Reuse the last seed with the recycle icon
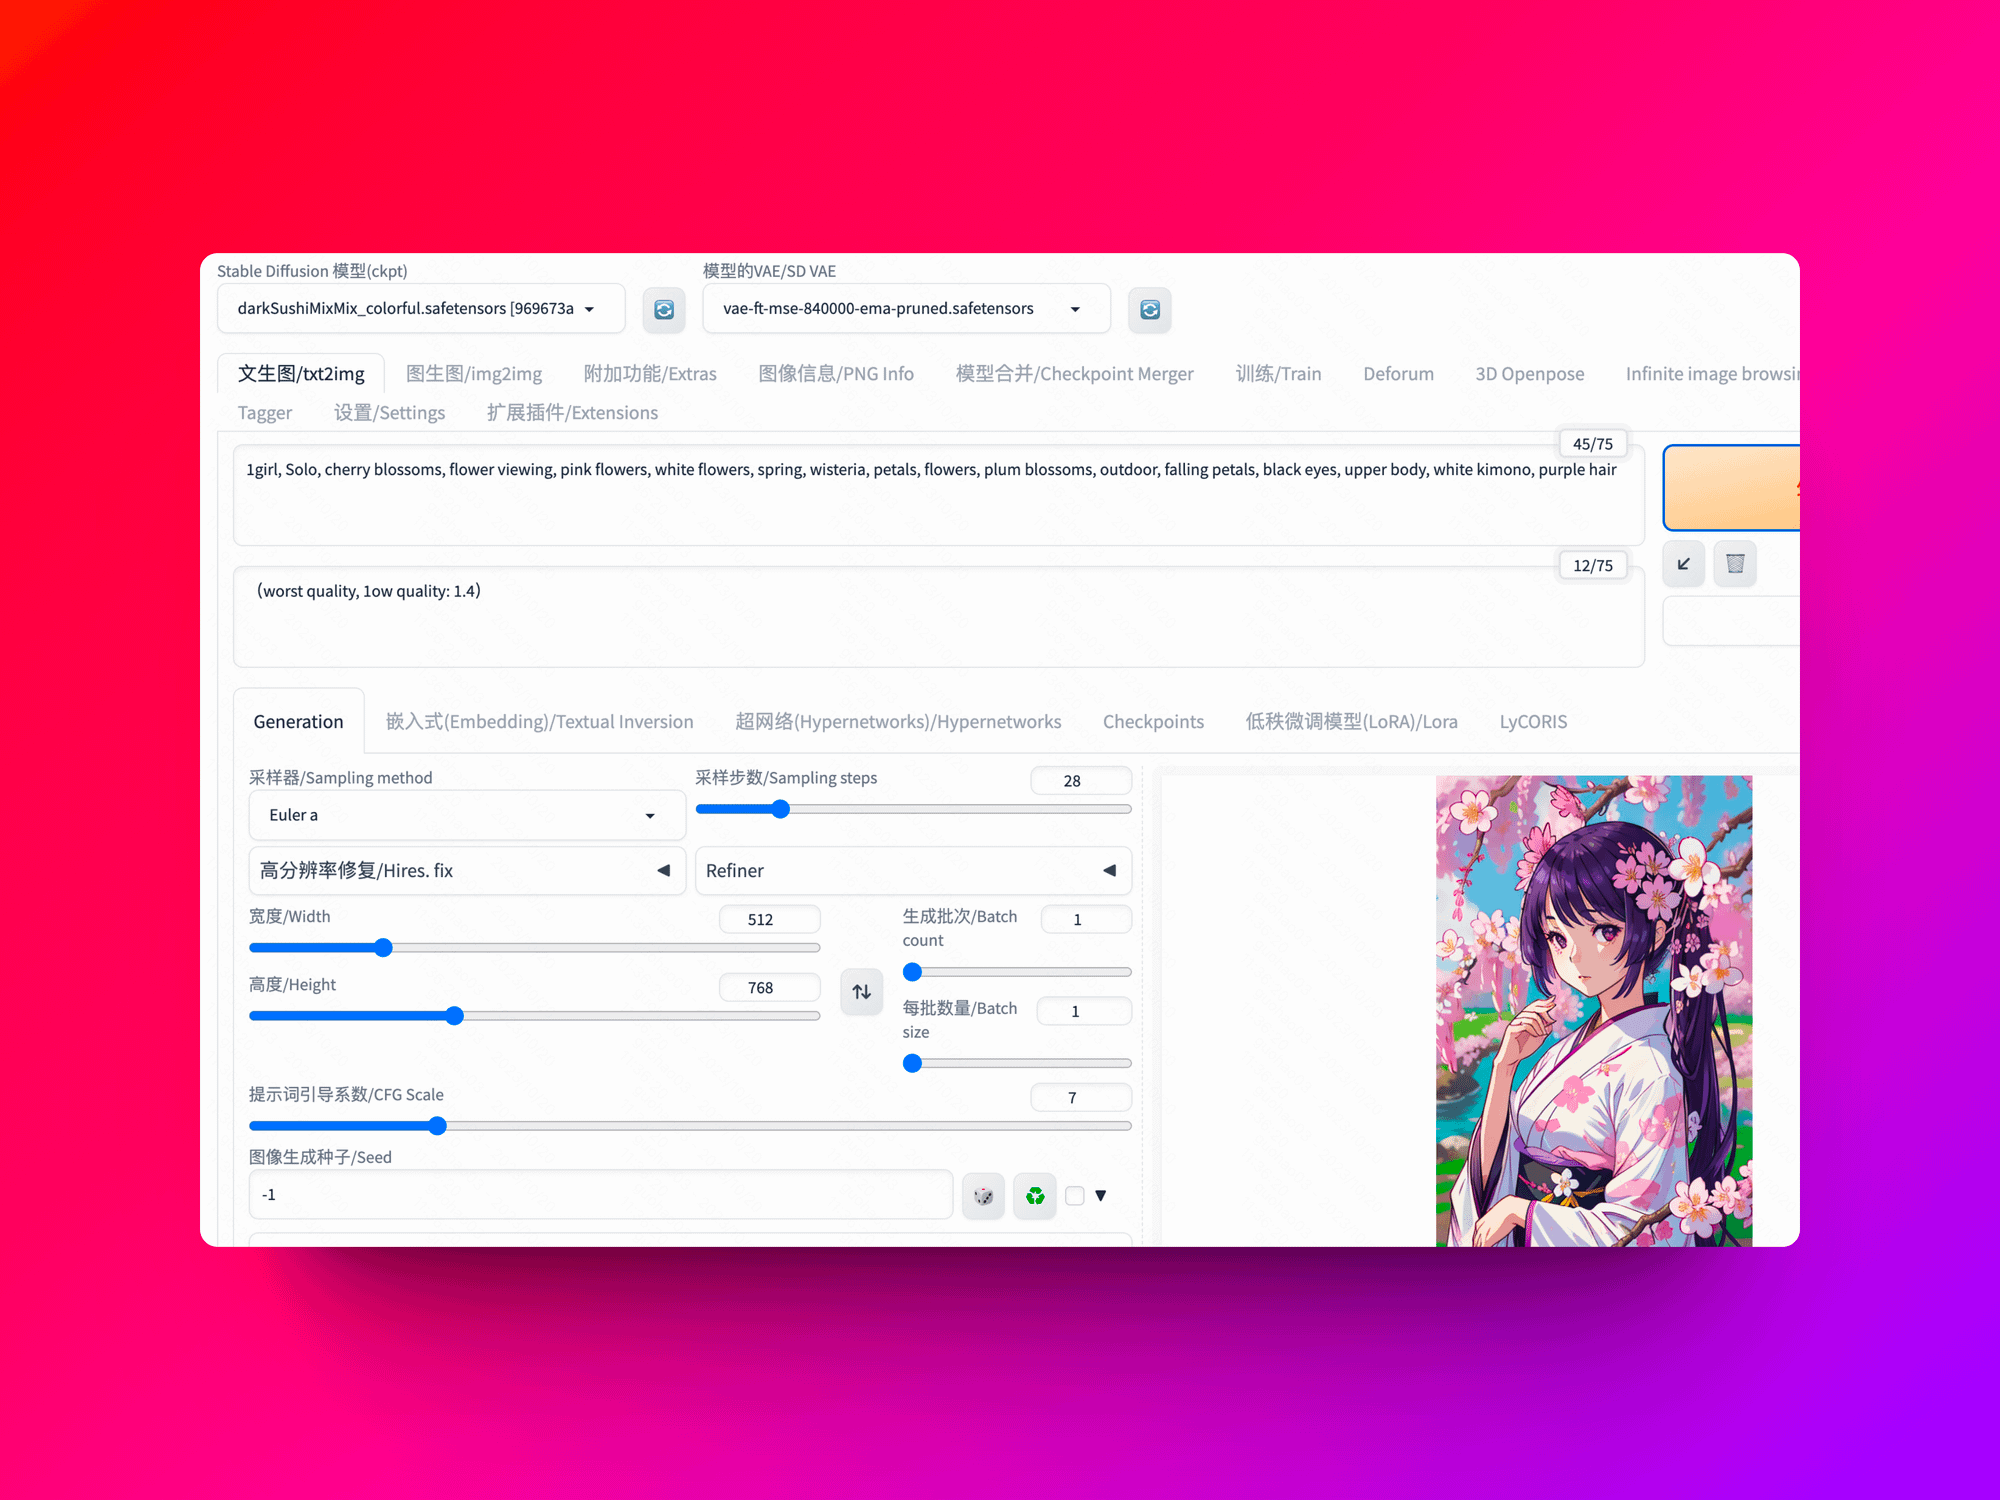2000x1500 pixels. [x=1035, y=1196]
